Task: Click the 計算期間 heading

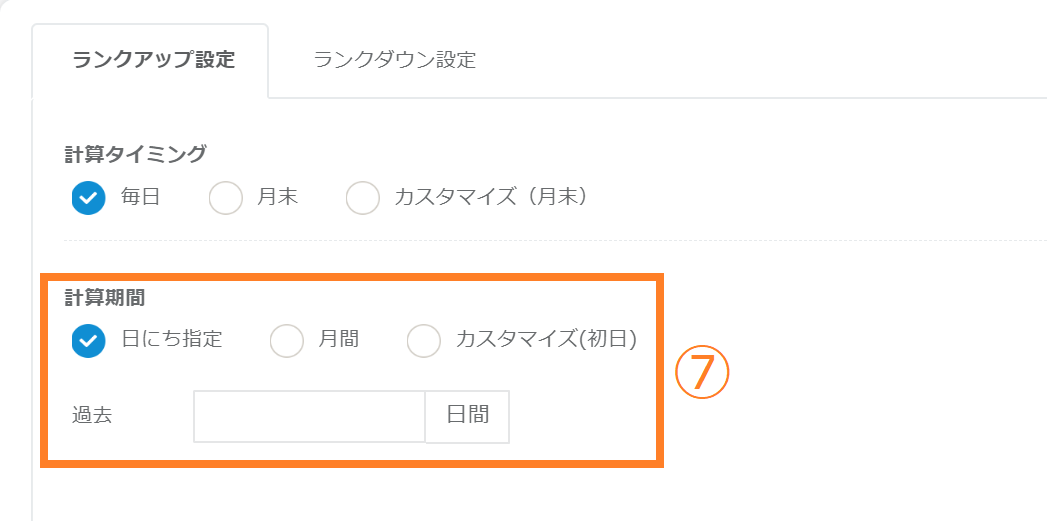Action: coord(106,297)
